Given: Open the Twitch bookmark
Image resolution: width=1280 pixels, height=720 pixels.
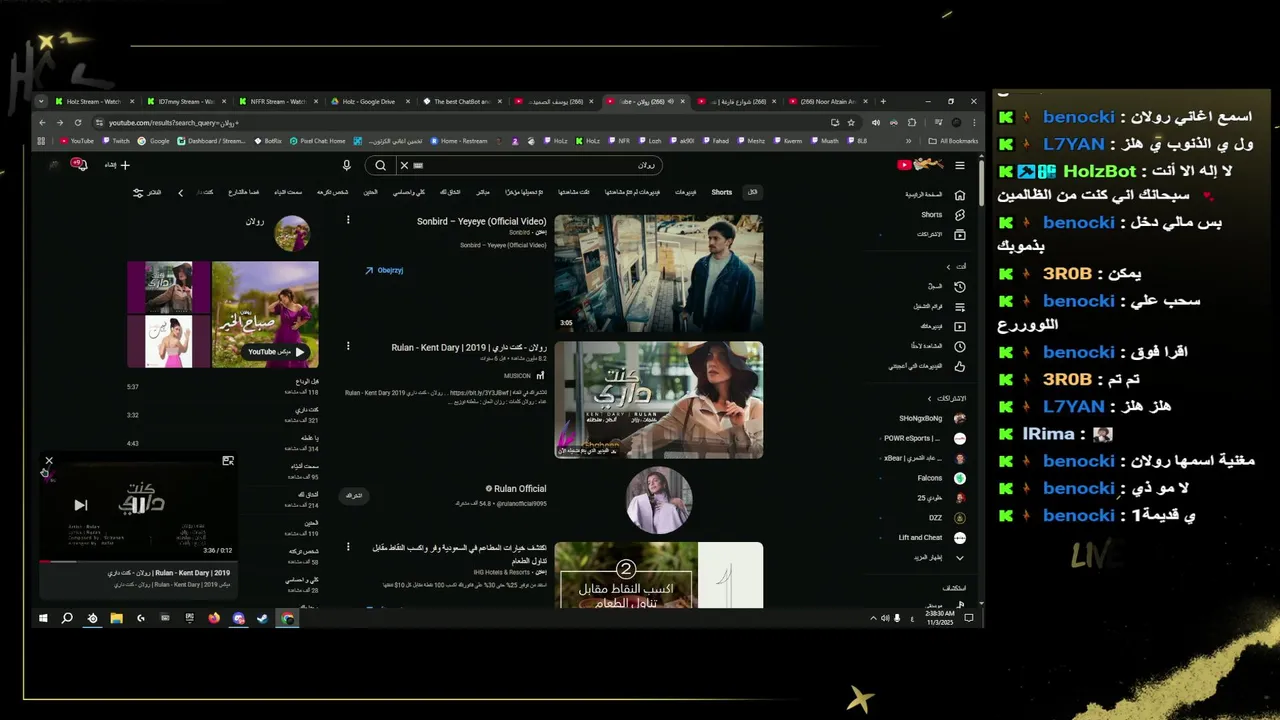Looking at the screenshot, I should [x=115, y=141].
